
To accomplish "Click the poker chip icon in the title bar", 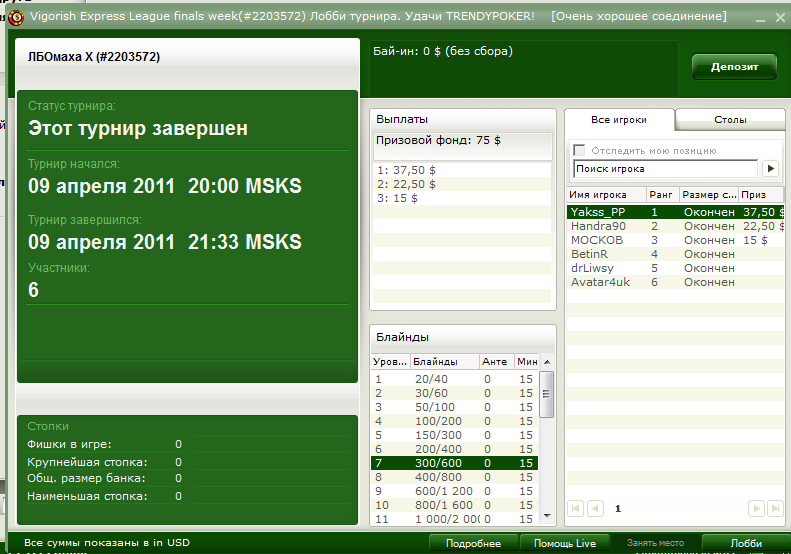I will pos(16,18).
